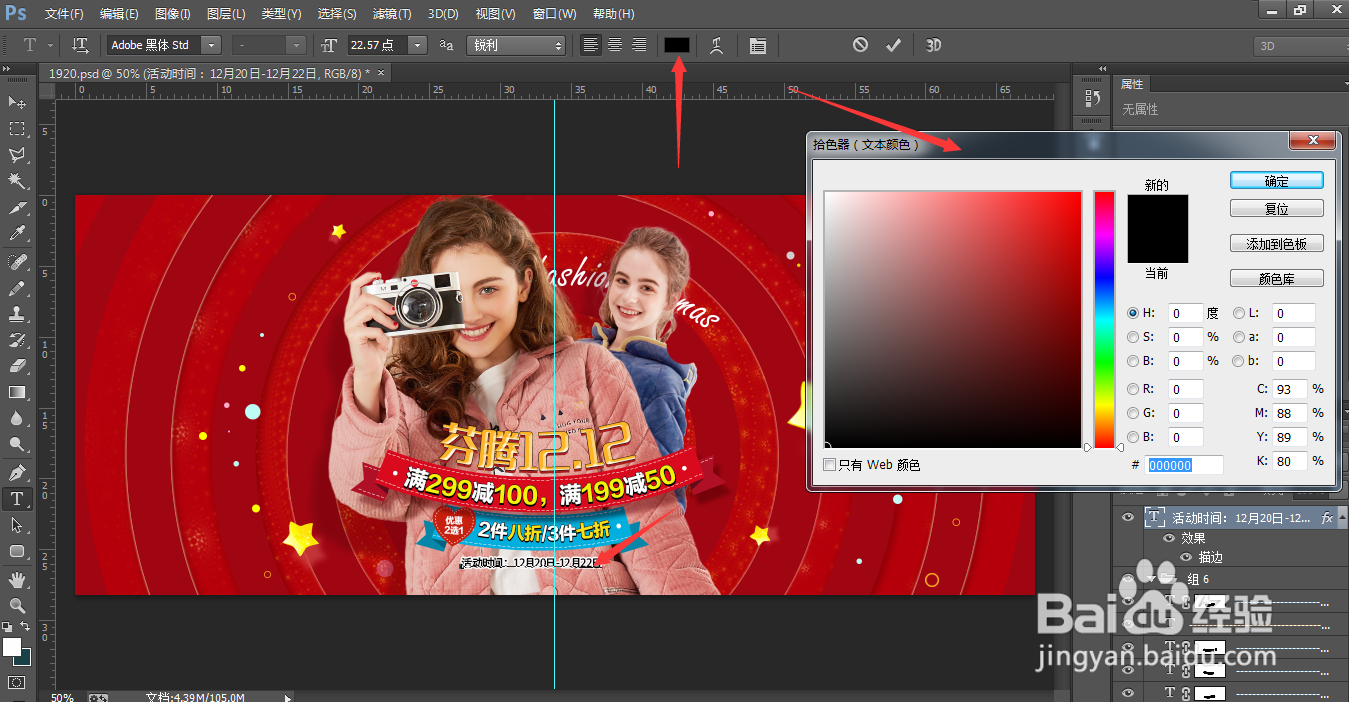Open the Adobe 黑体 Std font dropdown

(211, 45)
